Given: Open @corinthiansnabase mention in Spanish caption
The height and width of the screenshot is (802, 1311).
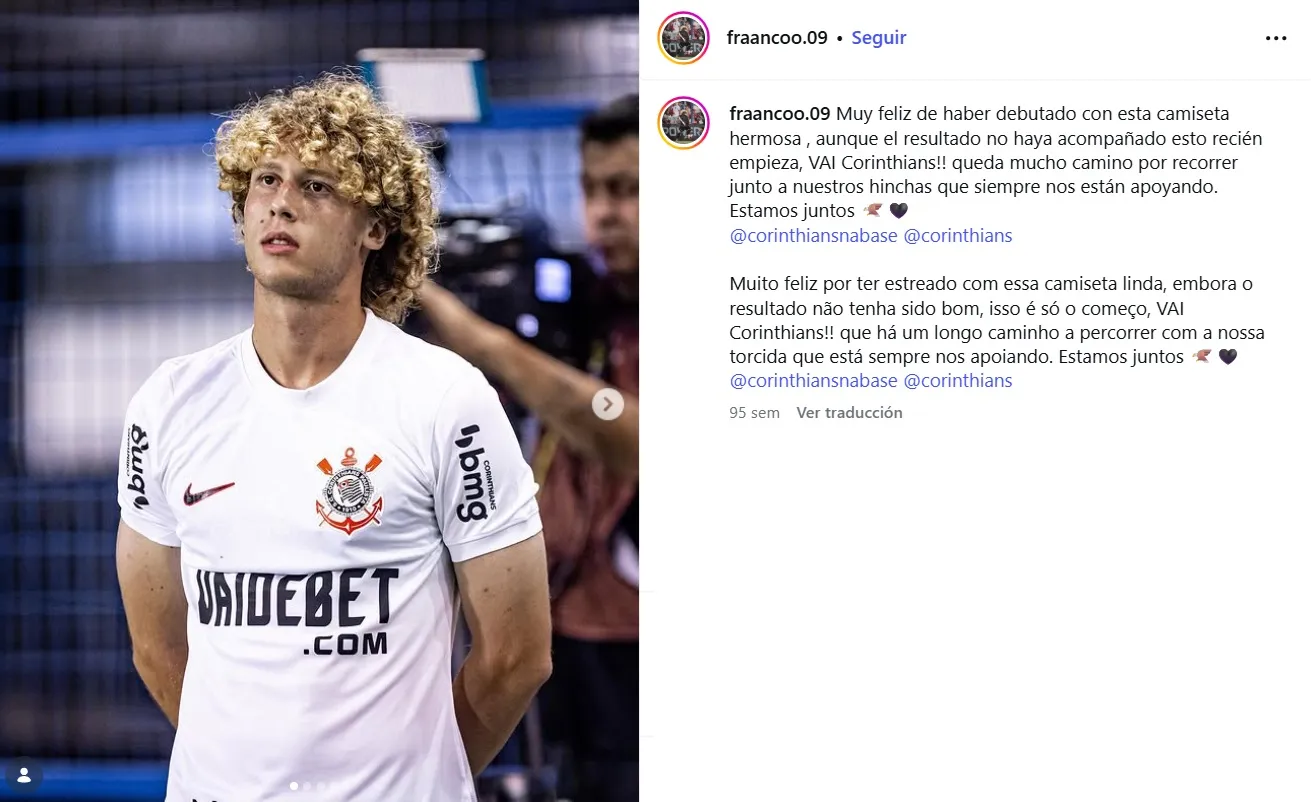Looking at the screenshot, I should [813, 236].
